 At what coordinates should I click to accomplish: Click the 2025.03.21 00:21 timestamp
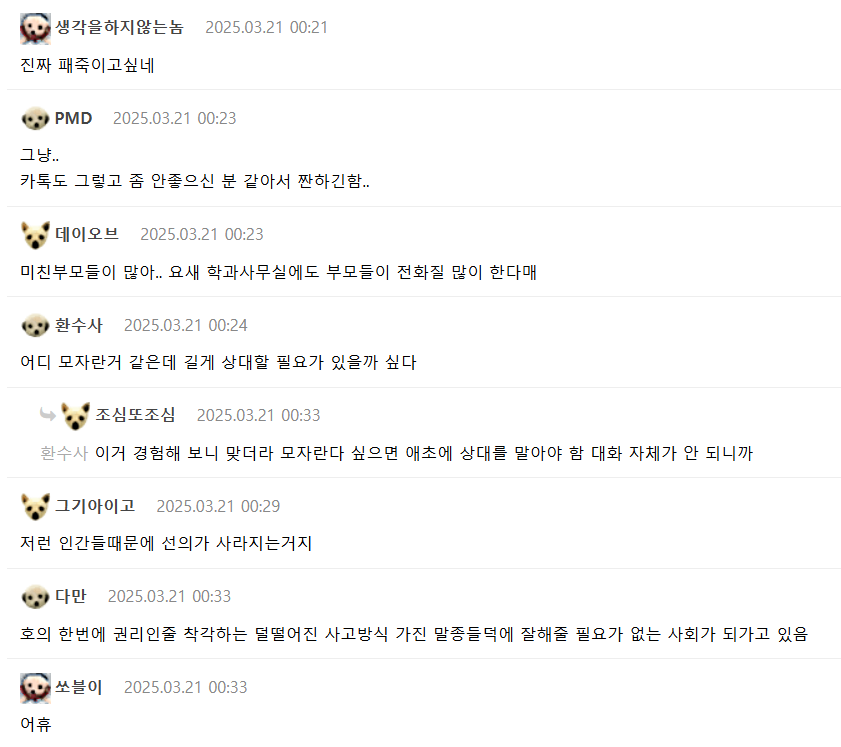[x=266, y=27]
